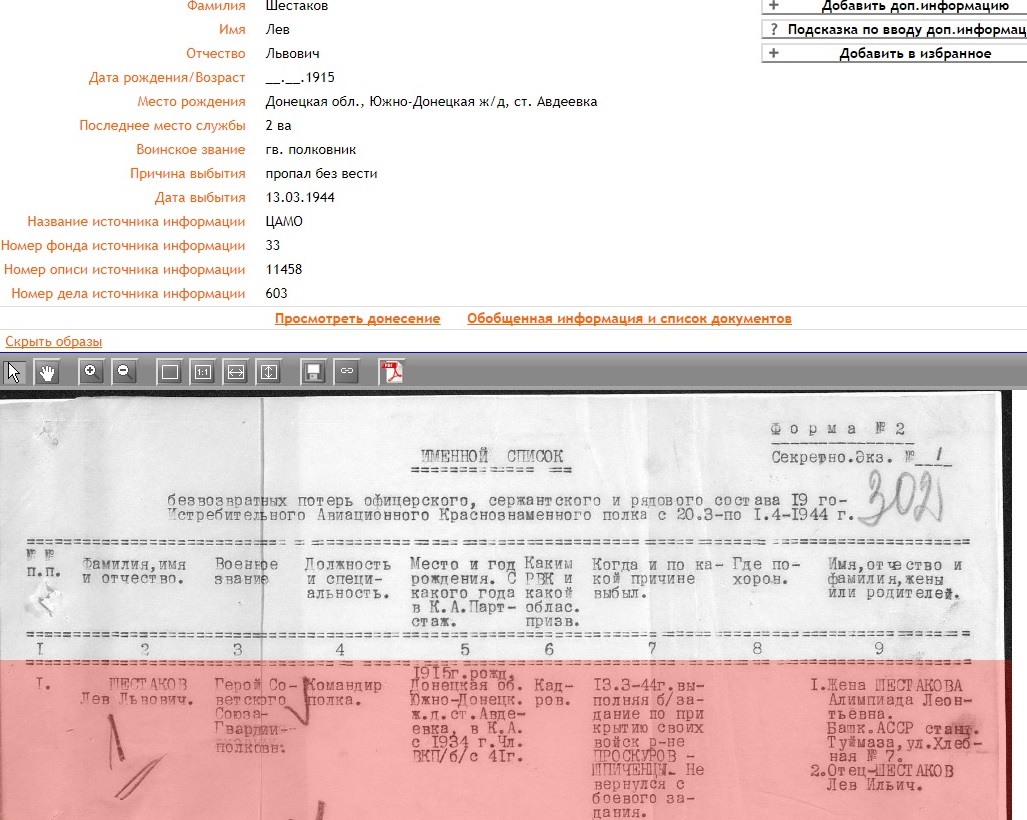Open Просмотреть донесение link
Screen dimensions: 1027x820
(357, 318)
